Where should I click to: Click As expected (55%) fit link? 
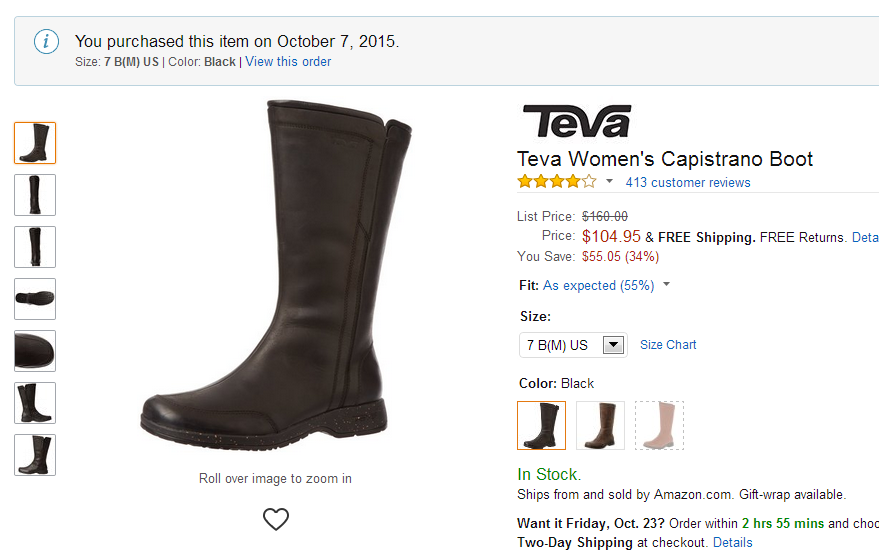[x=598, y=285]
